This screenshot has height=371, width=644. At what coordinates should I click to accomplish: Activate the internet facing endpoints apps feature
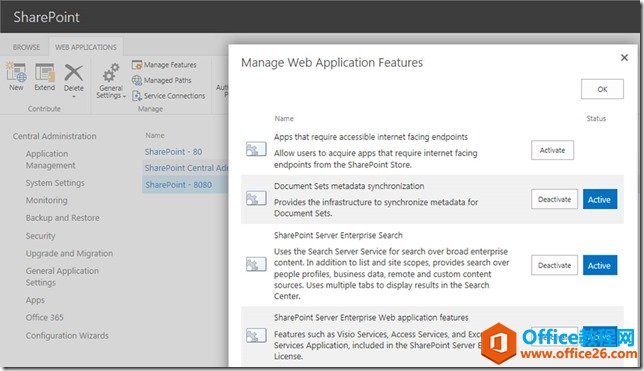click(x=552, y=150)
